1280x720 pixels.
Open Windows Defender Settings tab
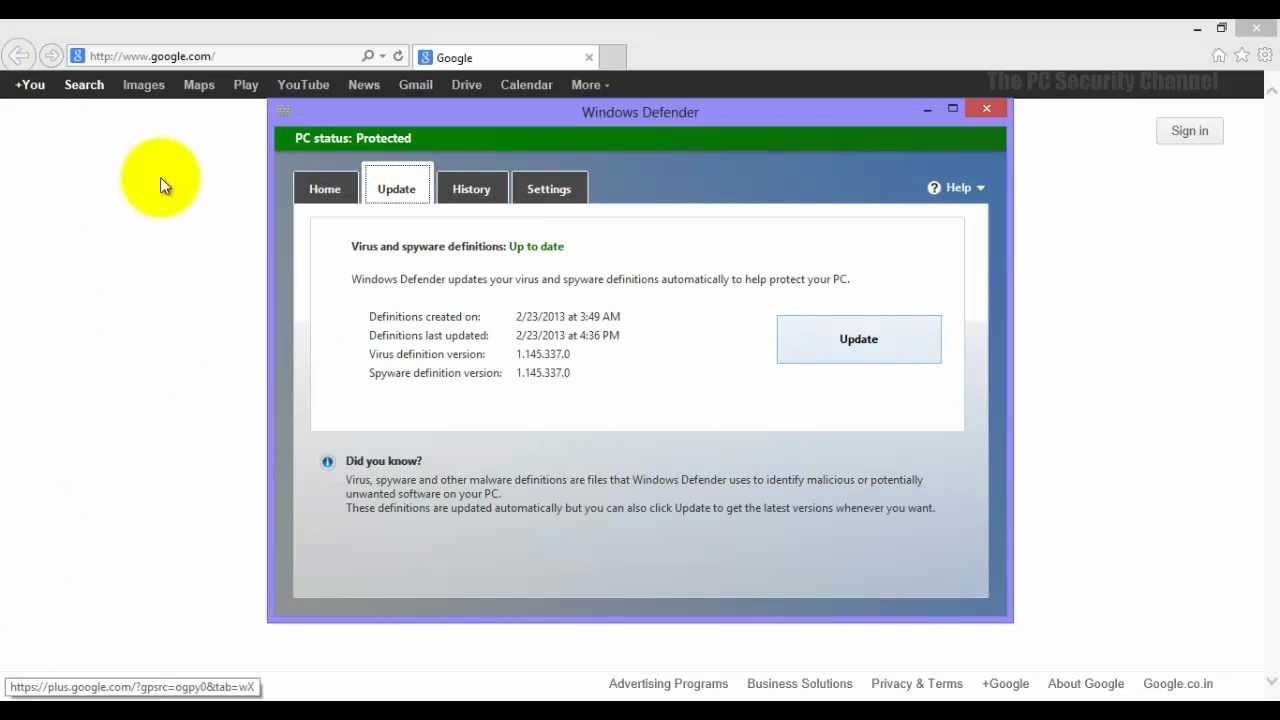pos(549,189)
